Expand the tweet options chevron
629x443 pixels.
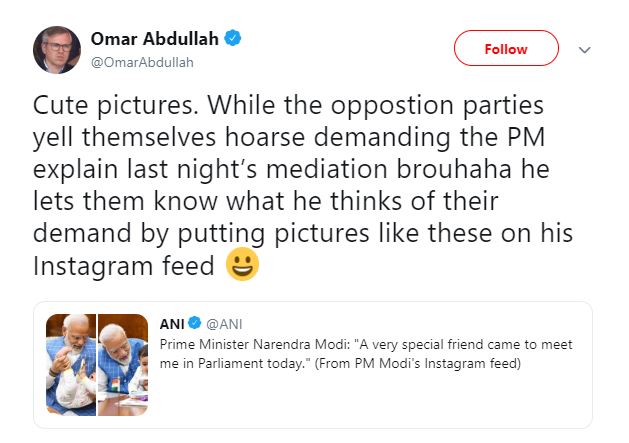click(586, 49)
